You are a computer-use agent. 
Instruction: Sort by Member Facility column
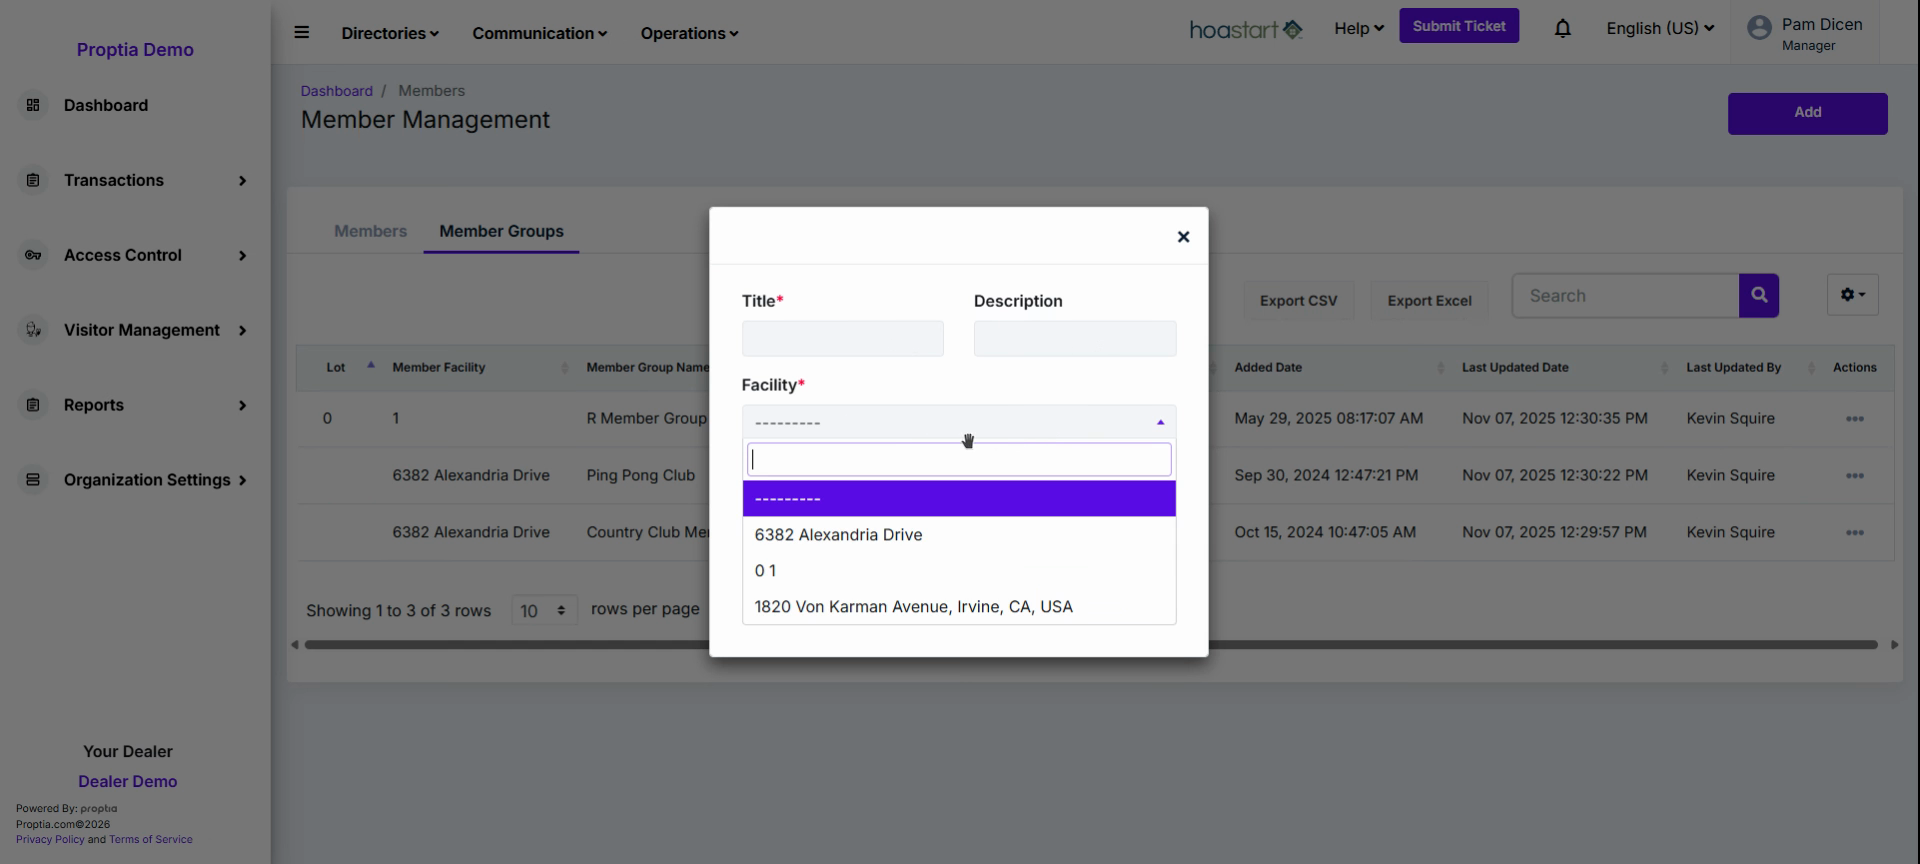tap(480, 367)
